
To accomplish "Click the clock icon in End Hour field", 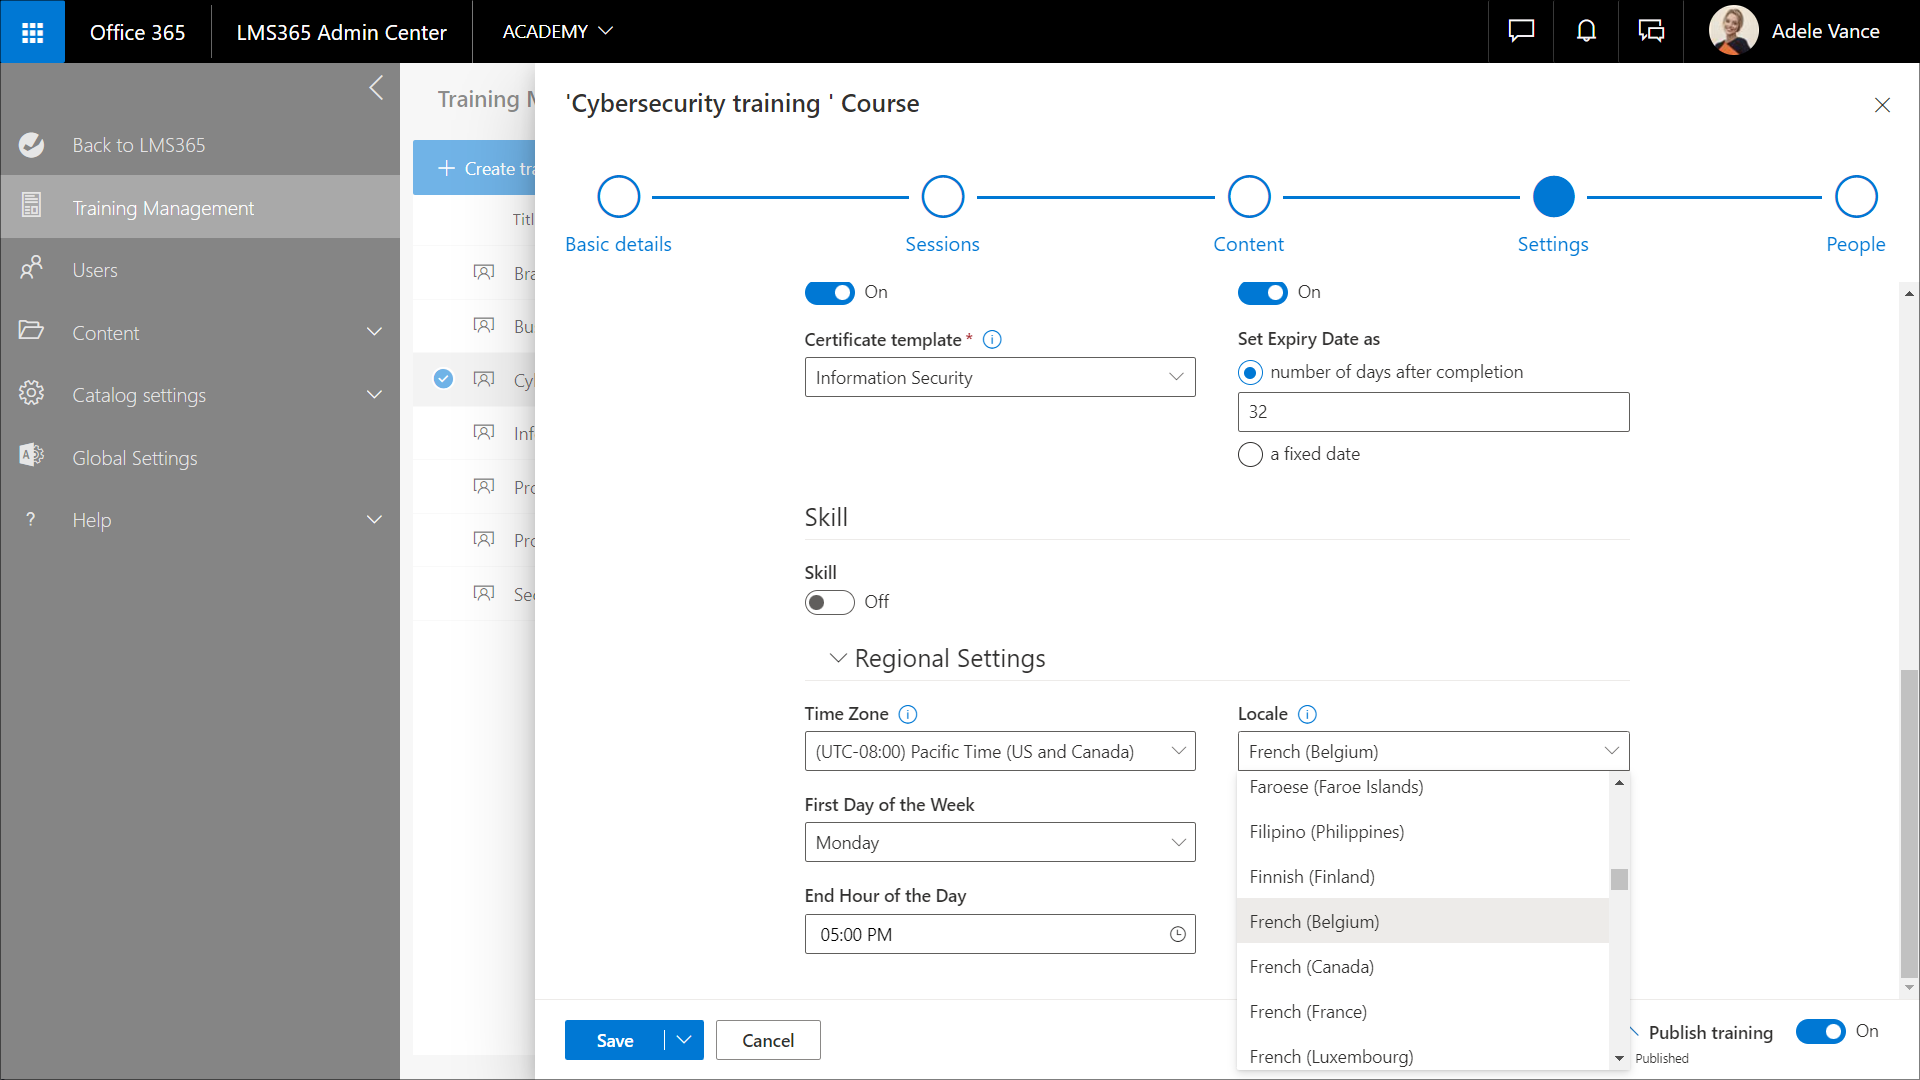I will (1178, 934).
